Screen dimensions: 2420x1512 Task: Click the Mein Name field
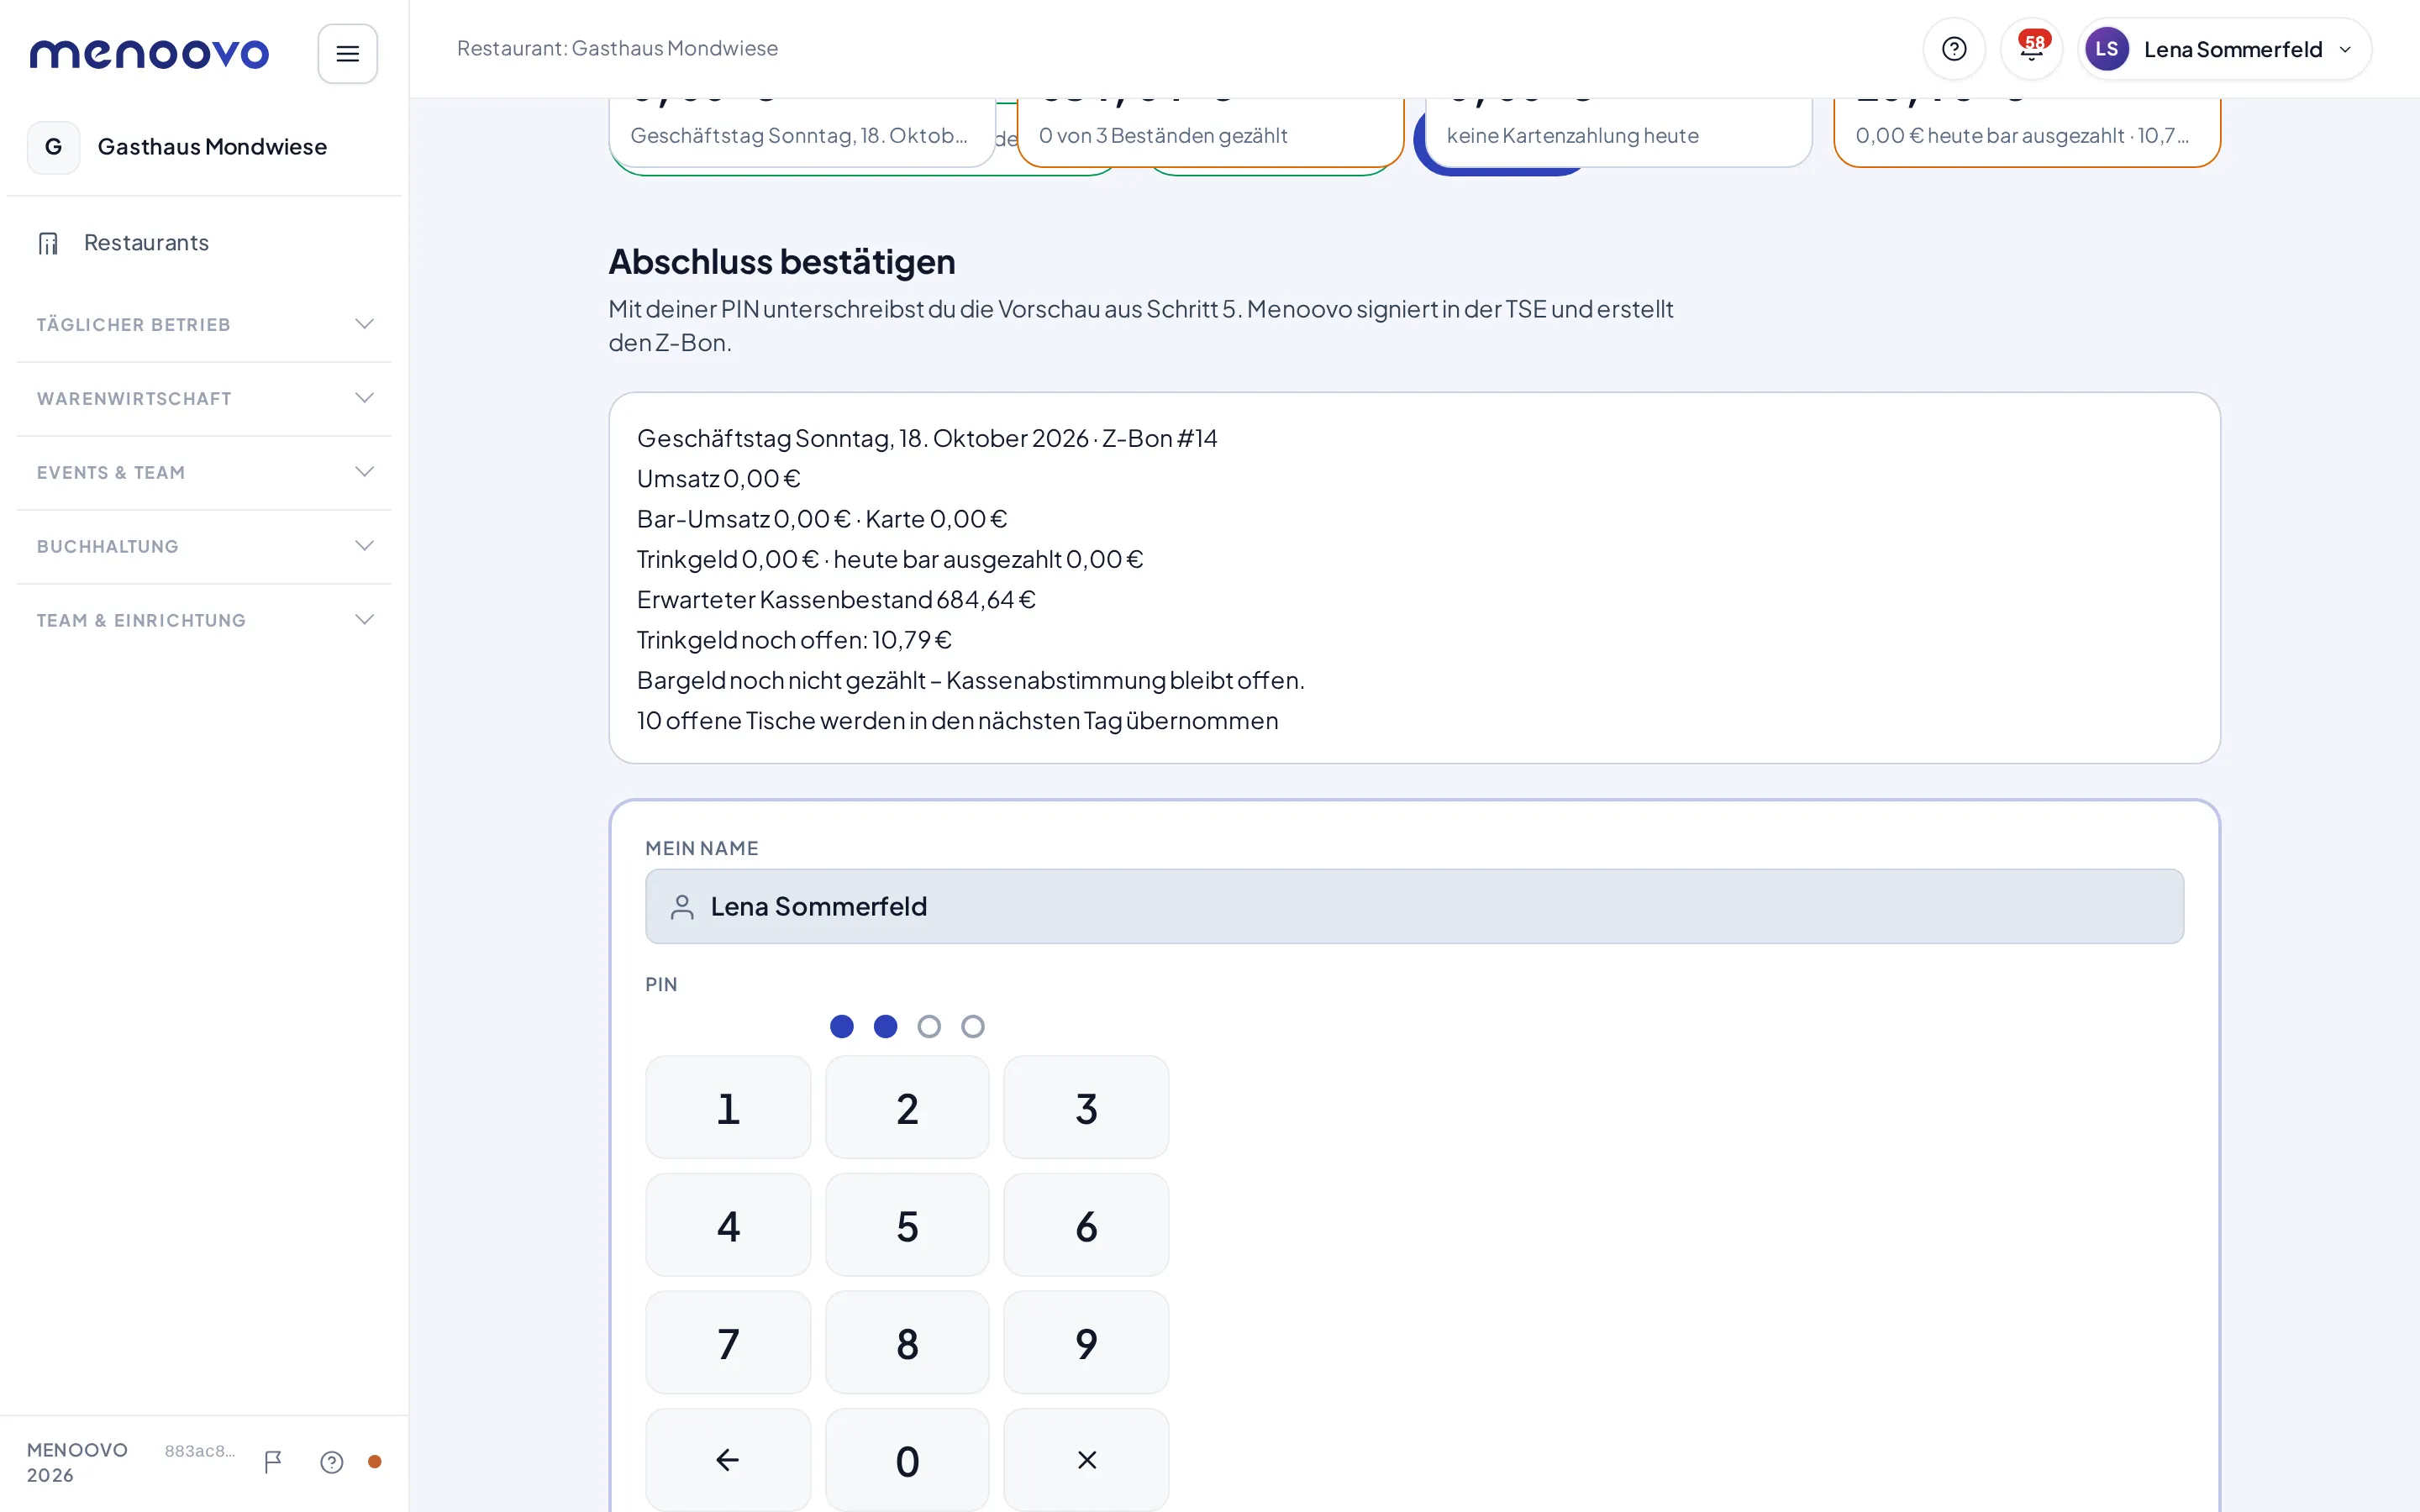click(1414, 906)
